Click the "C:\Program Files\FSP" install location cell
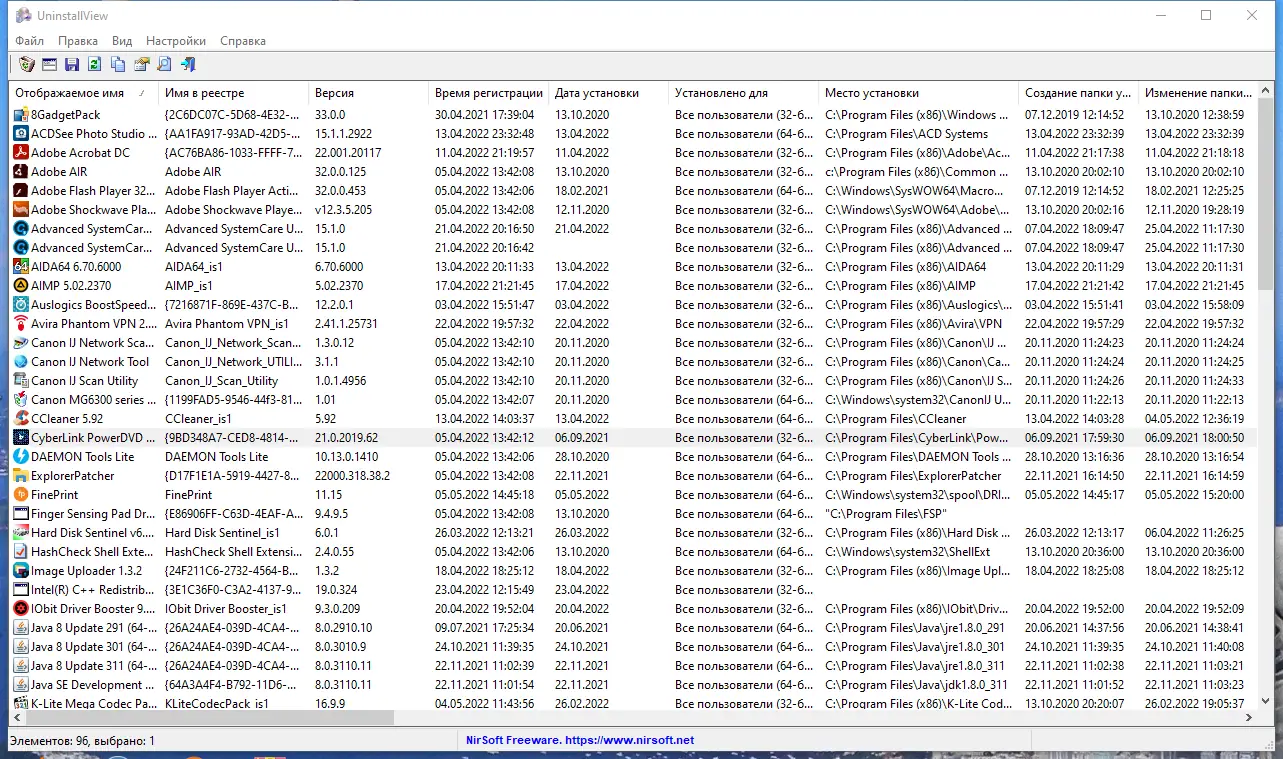Image resolution: width=1283 pixels, height=759 pixels. (884, 514)
